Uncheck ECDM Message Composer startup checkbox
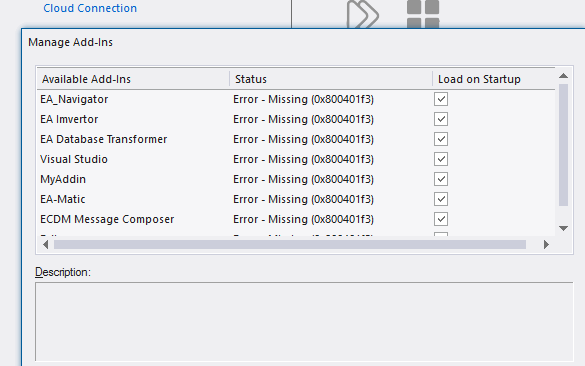The height and width of the screenshot is (366, 585). 441,219
